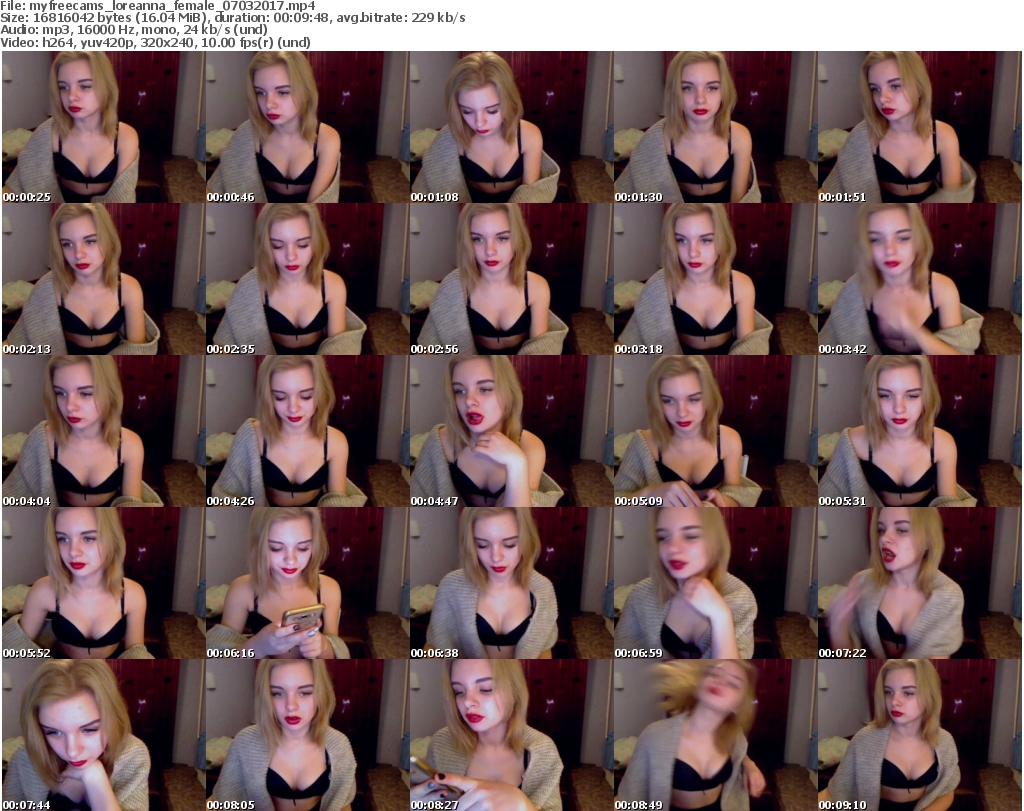This screenshot has height=811, width=1024.
Task: Select the thumbnail stamped 00:00:46
Action: (307, 127)
